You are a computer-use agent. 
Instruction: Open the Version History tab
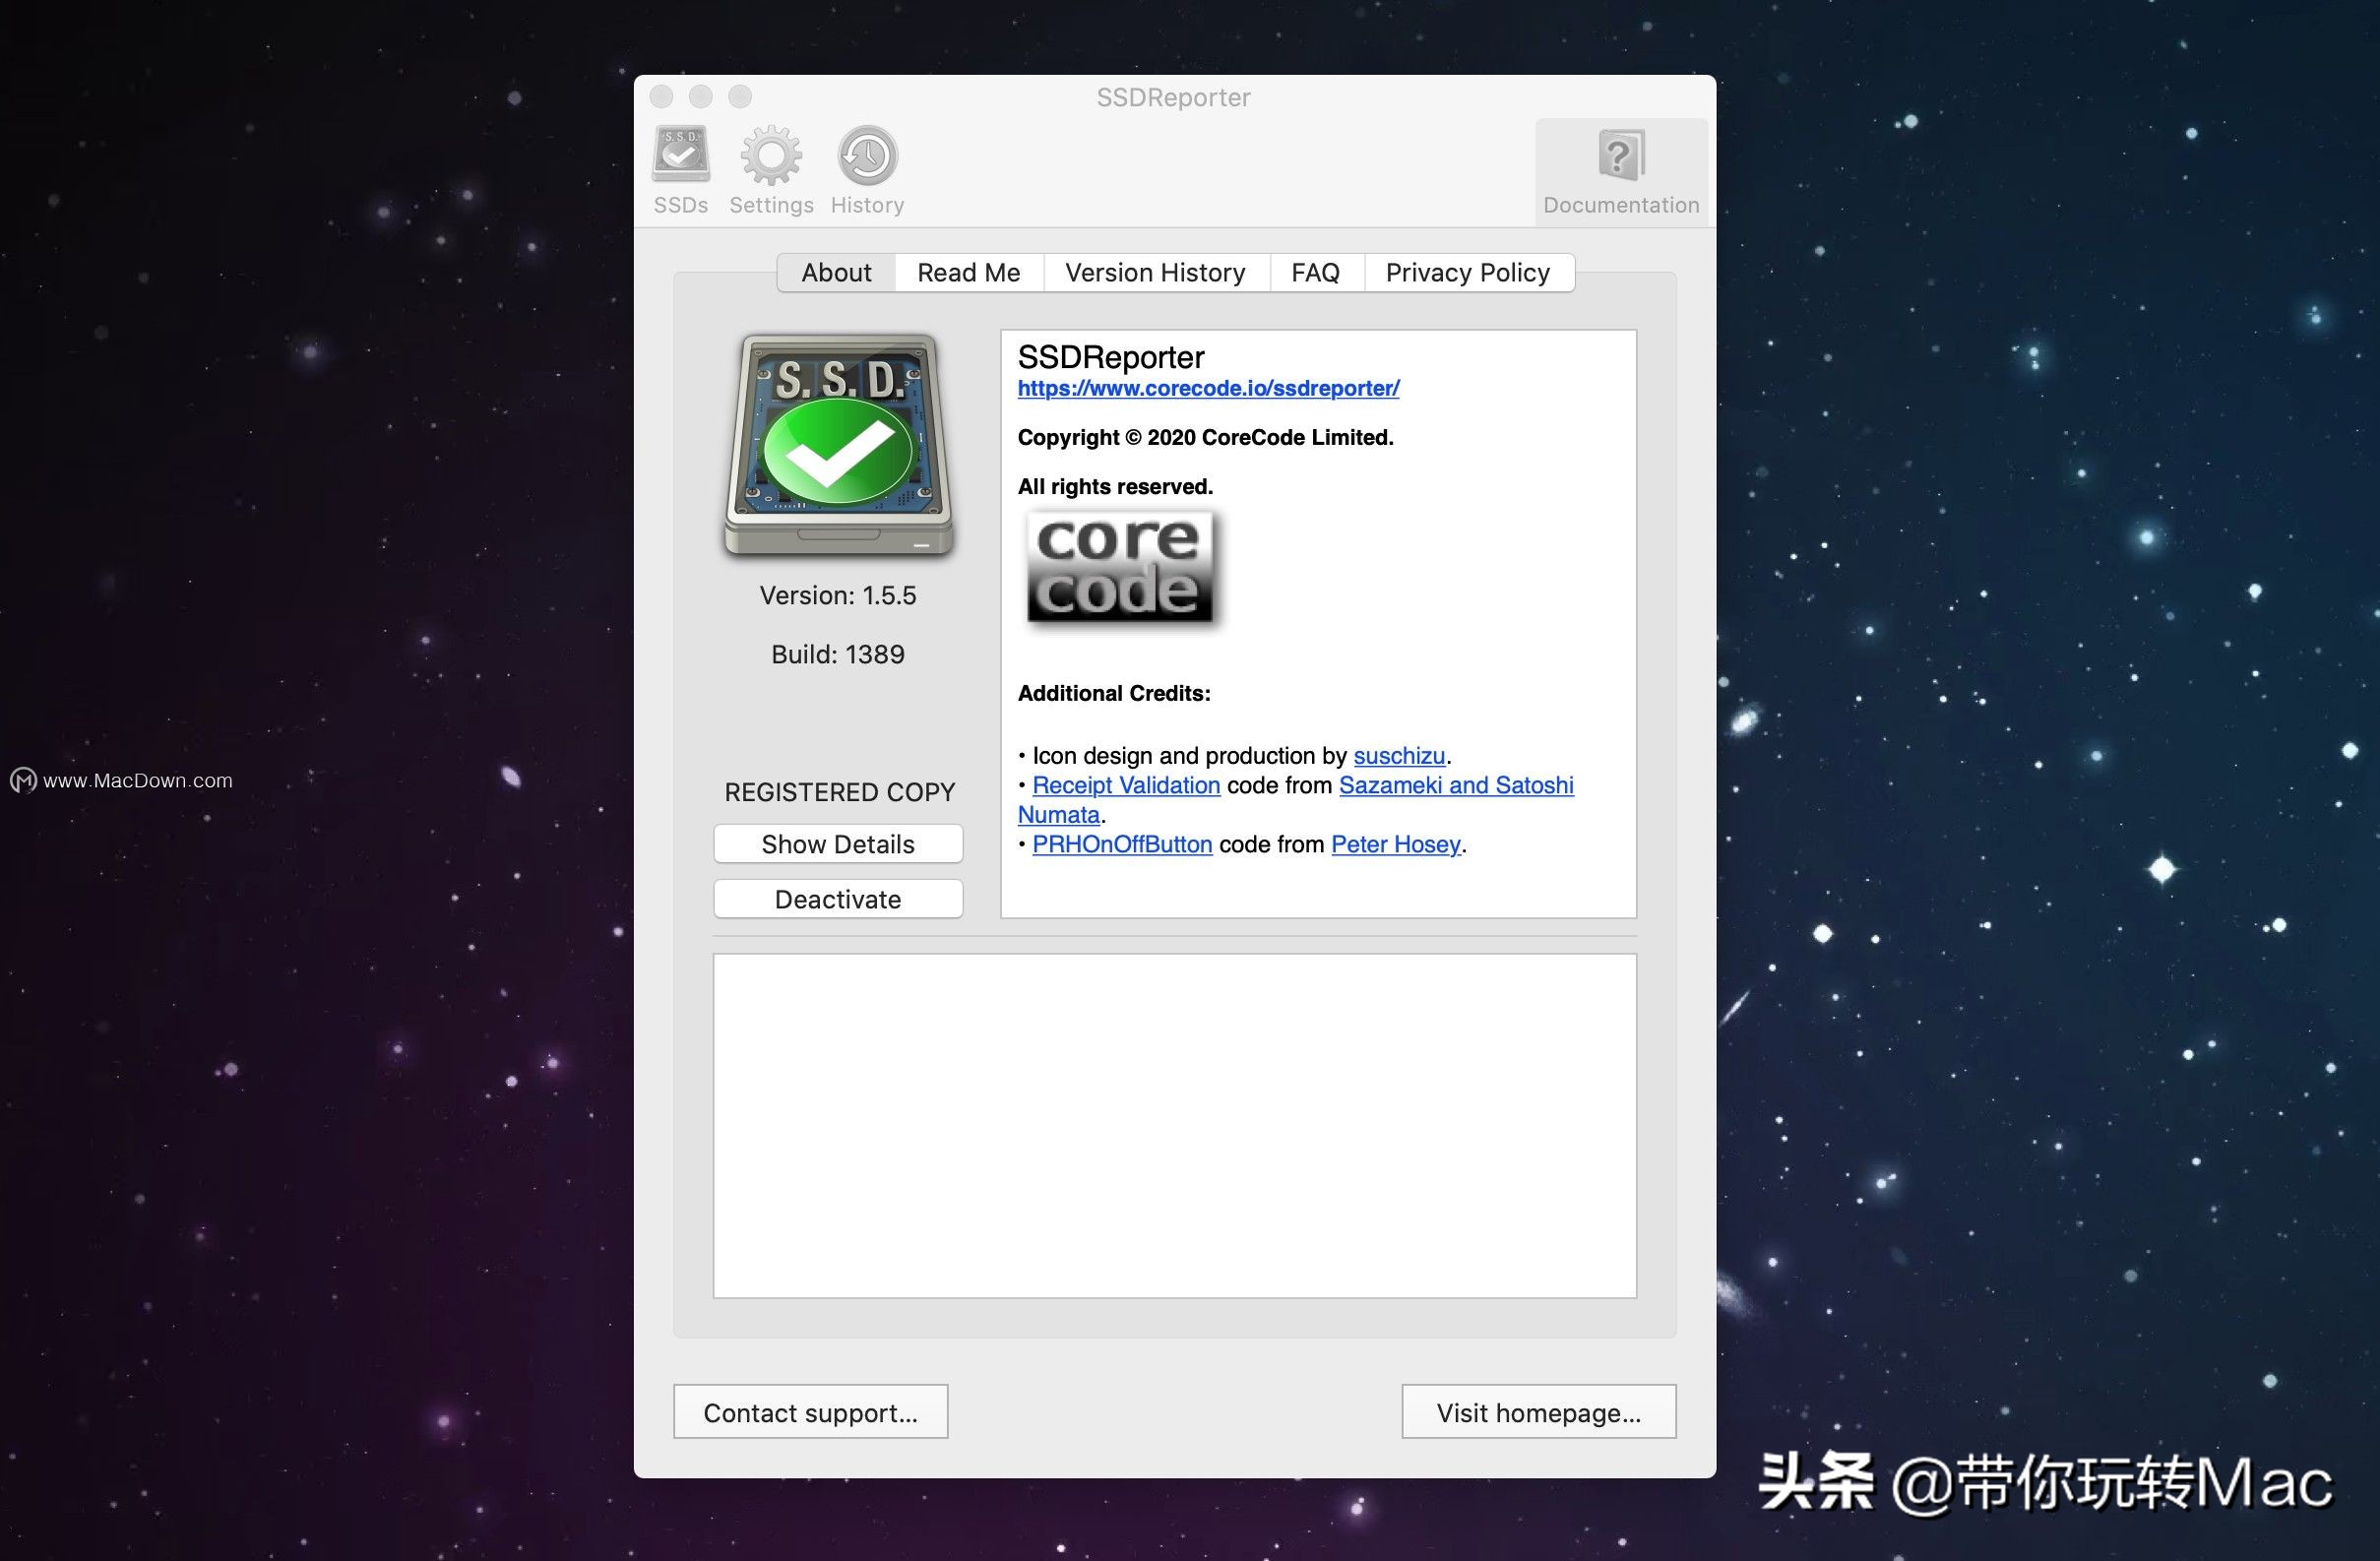point(1156,273)
